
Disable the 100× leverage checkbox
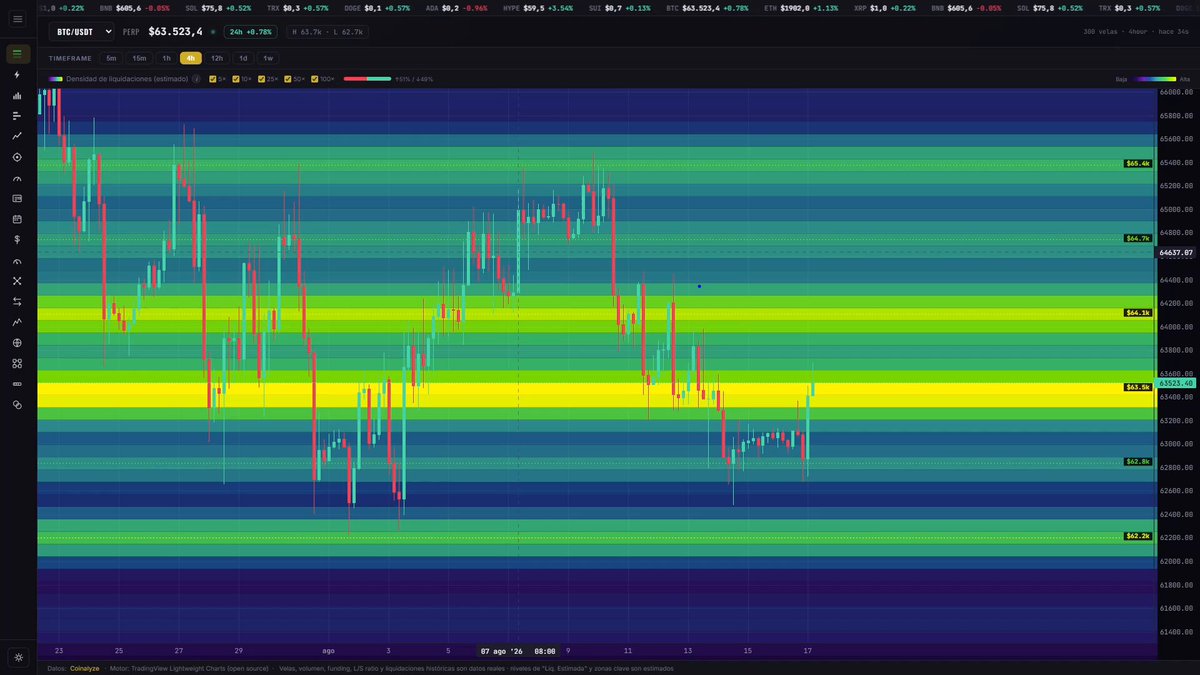[x=315, y=78]
